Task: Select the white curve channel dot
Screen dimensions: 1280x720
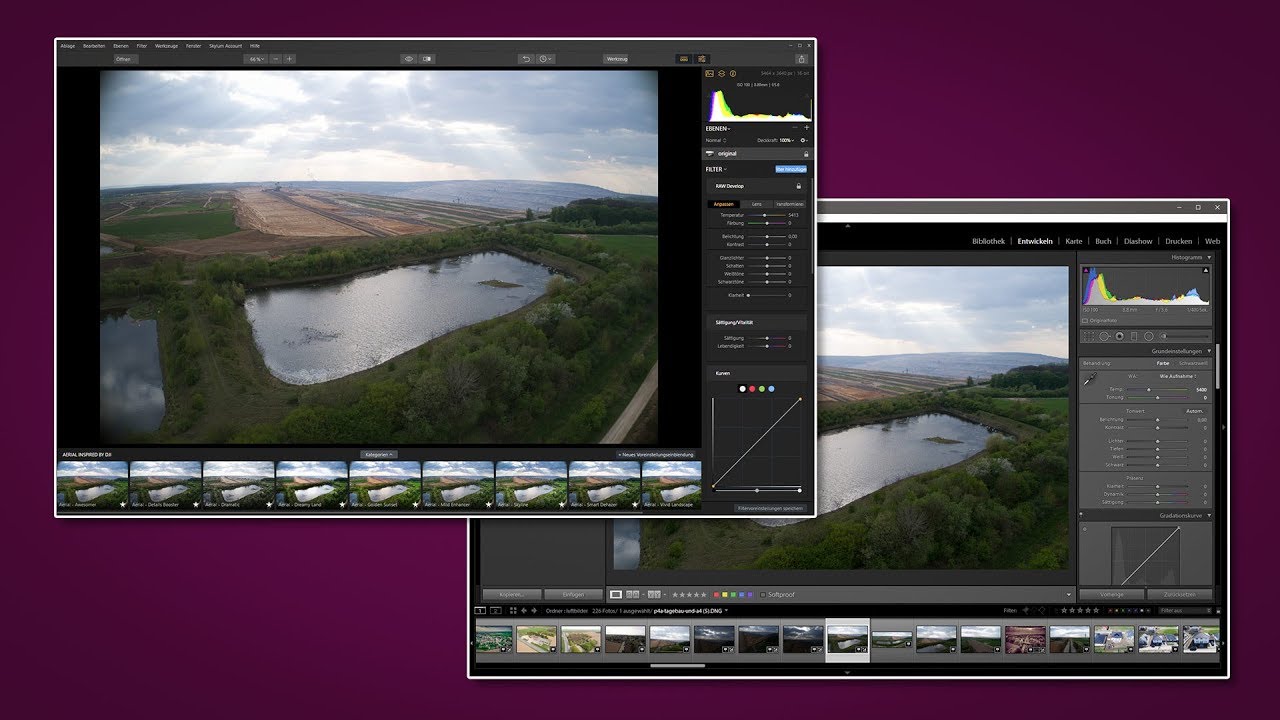Action: [742, 388]
